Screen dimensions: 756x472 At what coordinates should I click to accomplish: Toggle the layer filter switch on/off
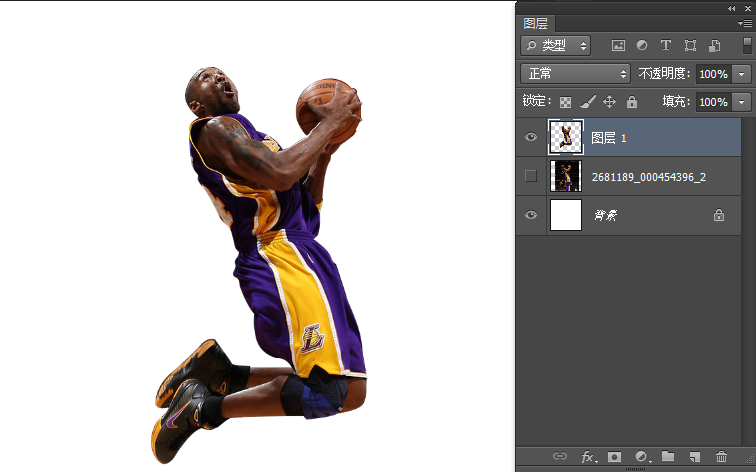pos(747,45)
